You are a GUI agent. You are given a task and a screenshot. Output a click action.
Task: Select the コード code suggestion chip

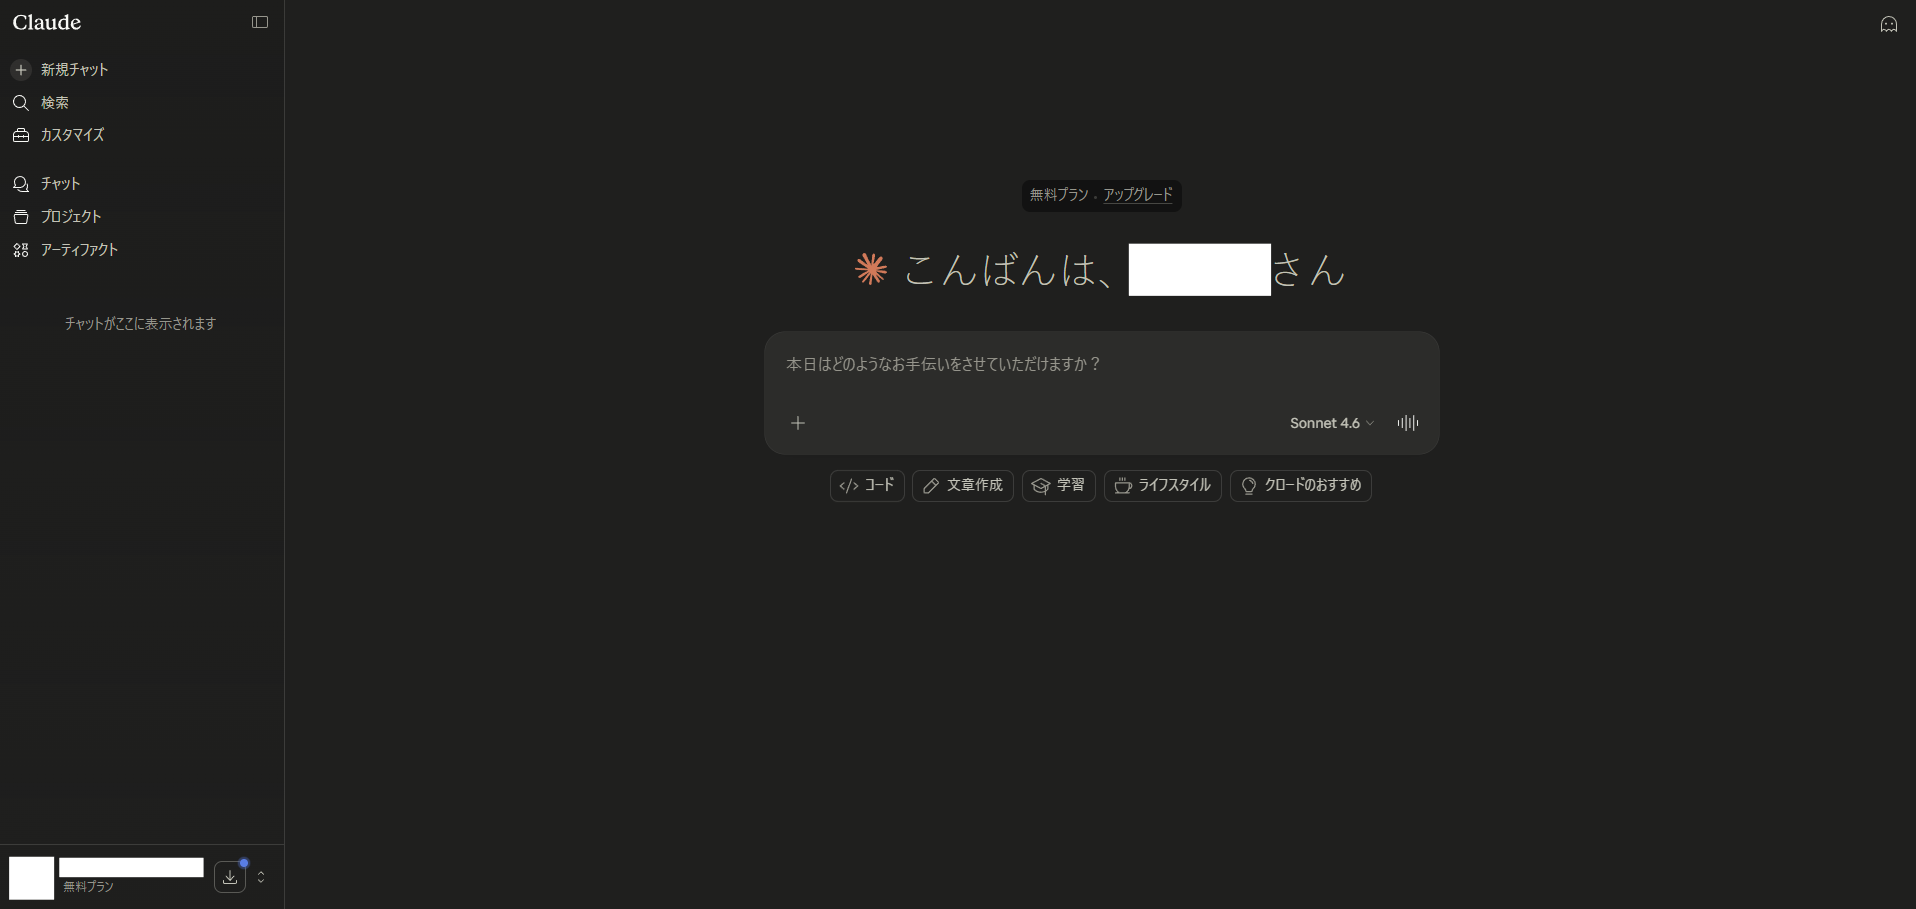[867, 486]
